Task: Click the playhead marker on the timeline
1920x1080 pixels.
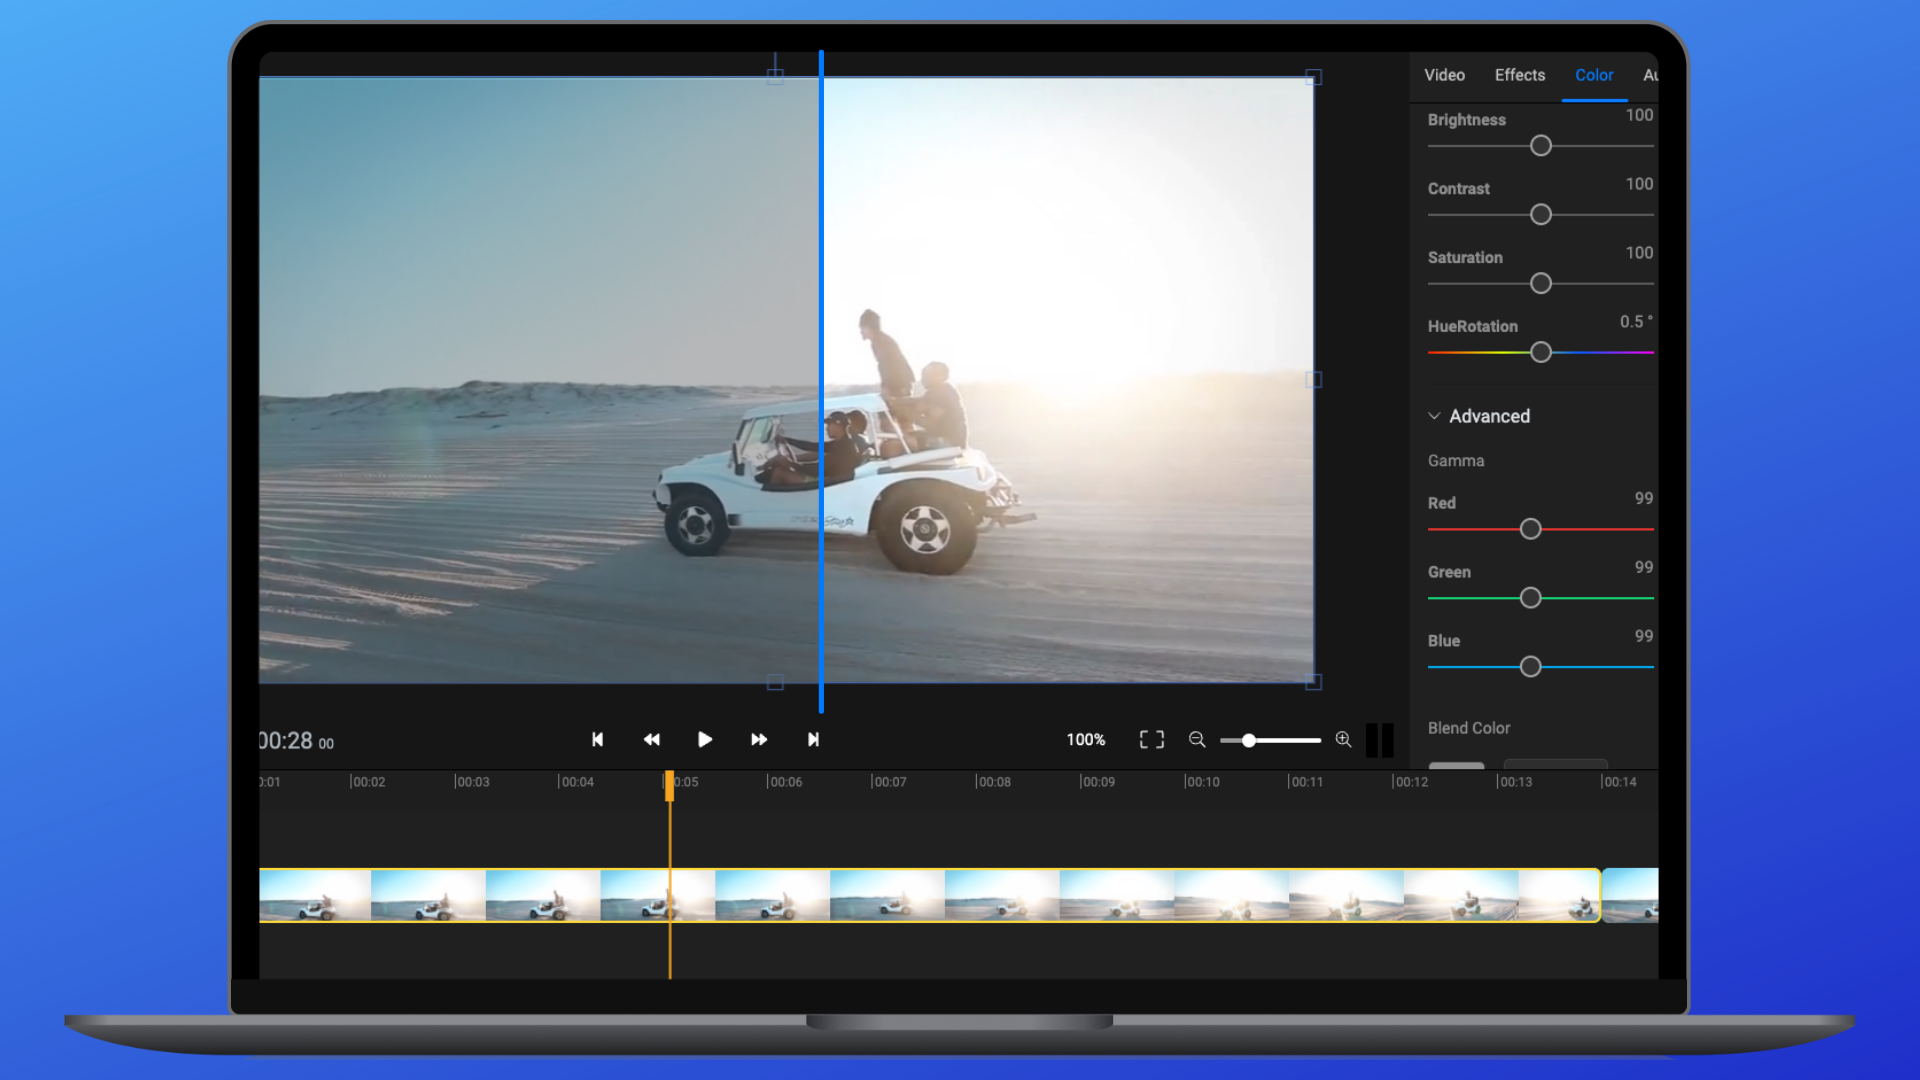Action: point(670,787)
